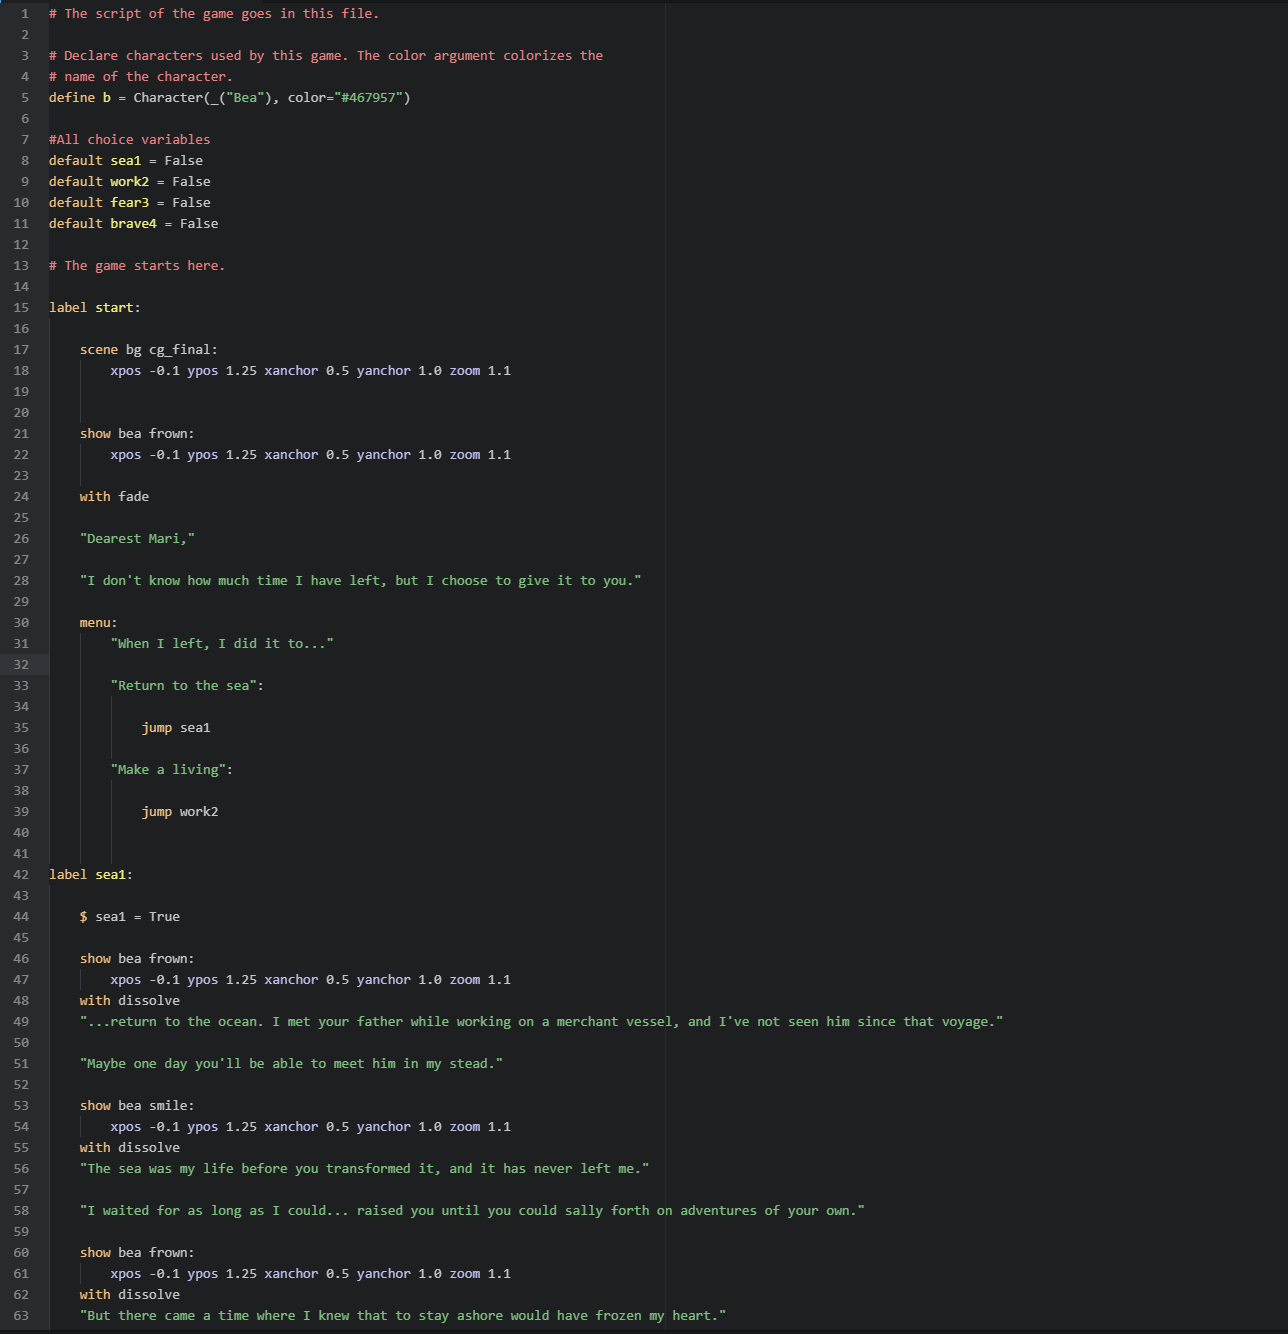Image resolution: width=1288 pixels, height=1334 pixels.
Task: Click the "jump sea1" statement
Action: [176, 728]
